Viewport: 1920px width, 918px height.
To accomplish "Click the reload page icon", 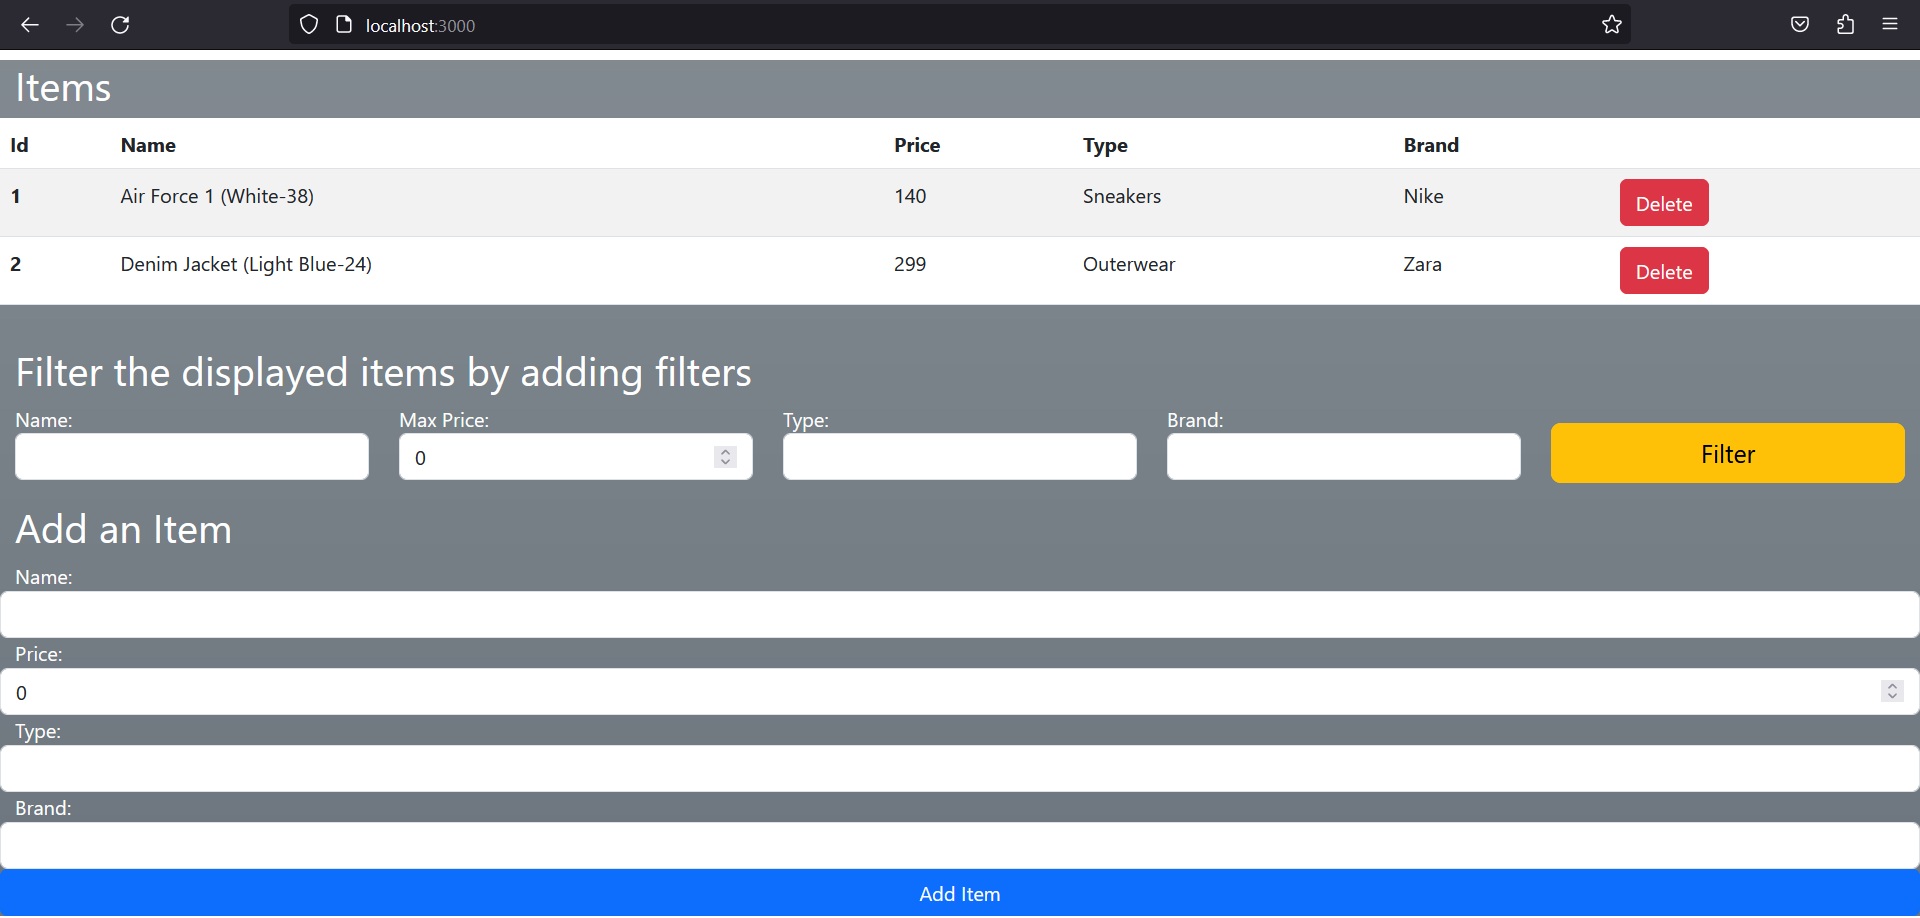I will pos(120,25).
